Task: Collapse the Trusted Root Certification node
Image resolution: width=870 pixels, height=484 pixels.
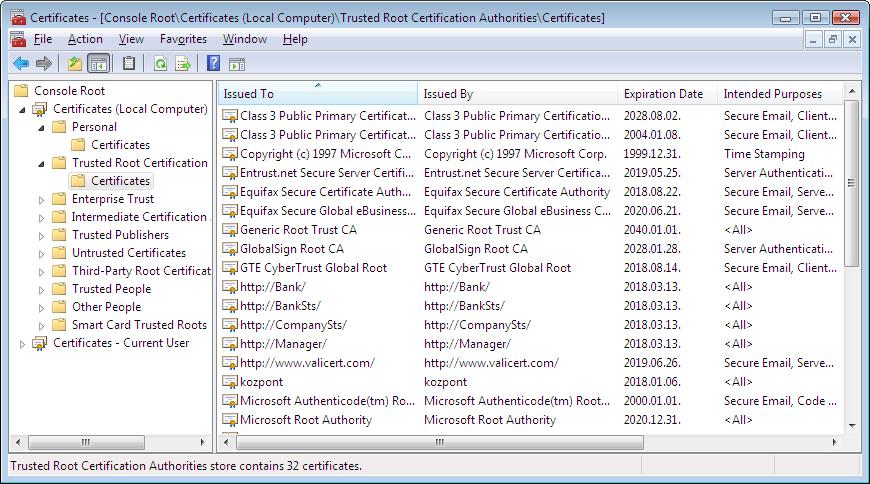Action: tap(41, 164)
